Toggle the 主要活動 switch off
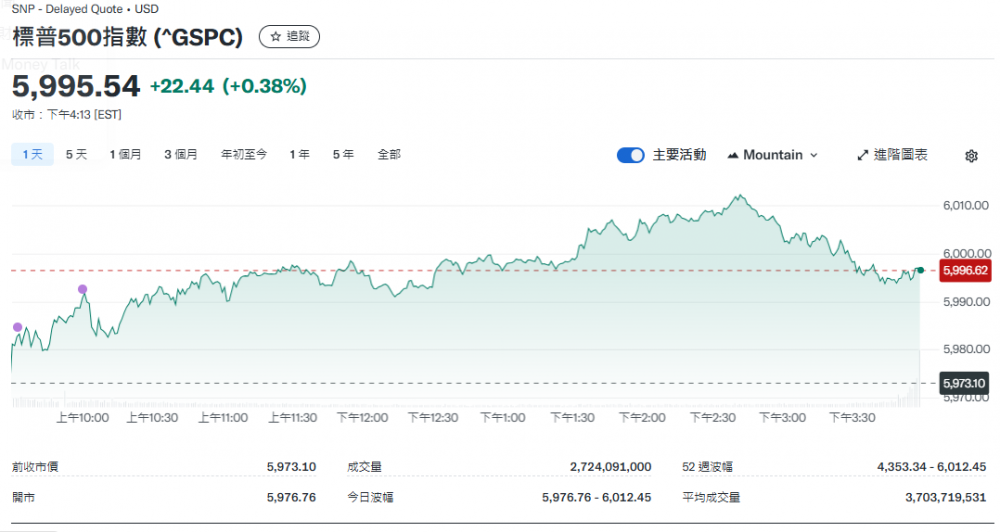Image resolution: width=1000 pixels, height=532 pixels. click(x=630, y=155)
